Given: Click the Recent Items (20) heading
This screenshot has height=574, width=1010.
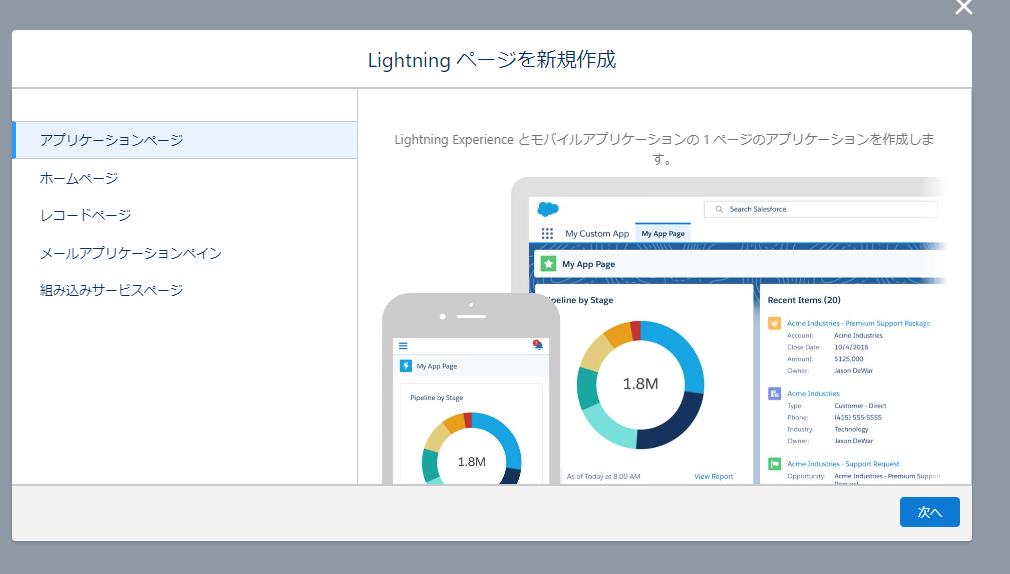Looking at the screenshot, I should (804, 300).
